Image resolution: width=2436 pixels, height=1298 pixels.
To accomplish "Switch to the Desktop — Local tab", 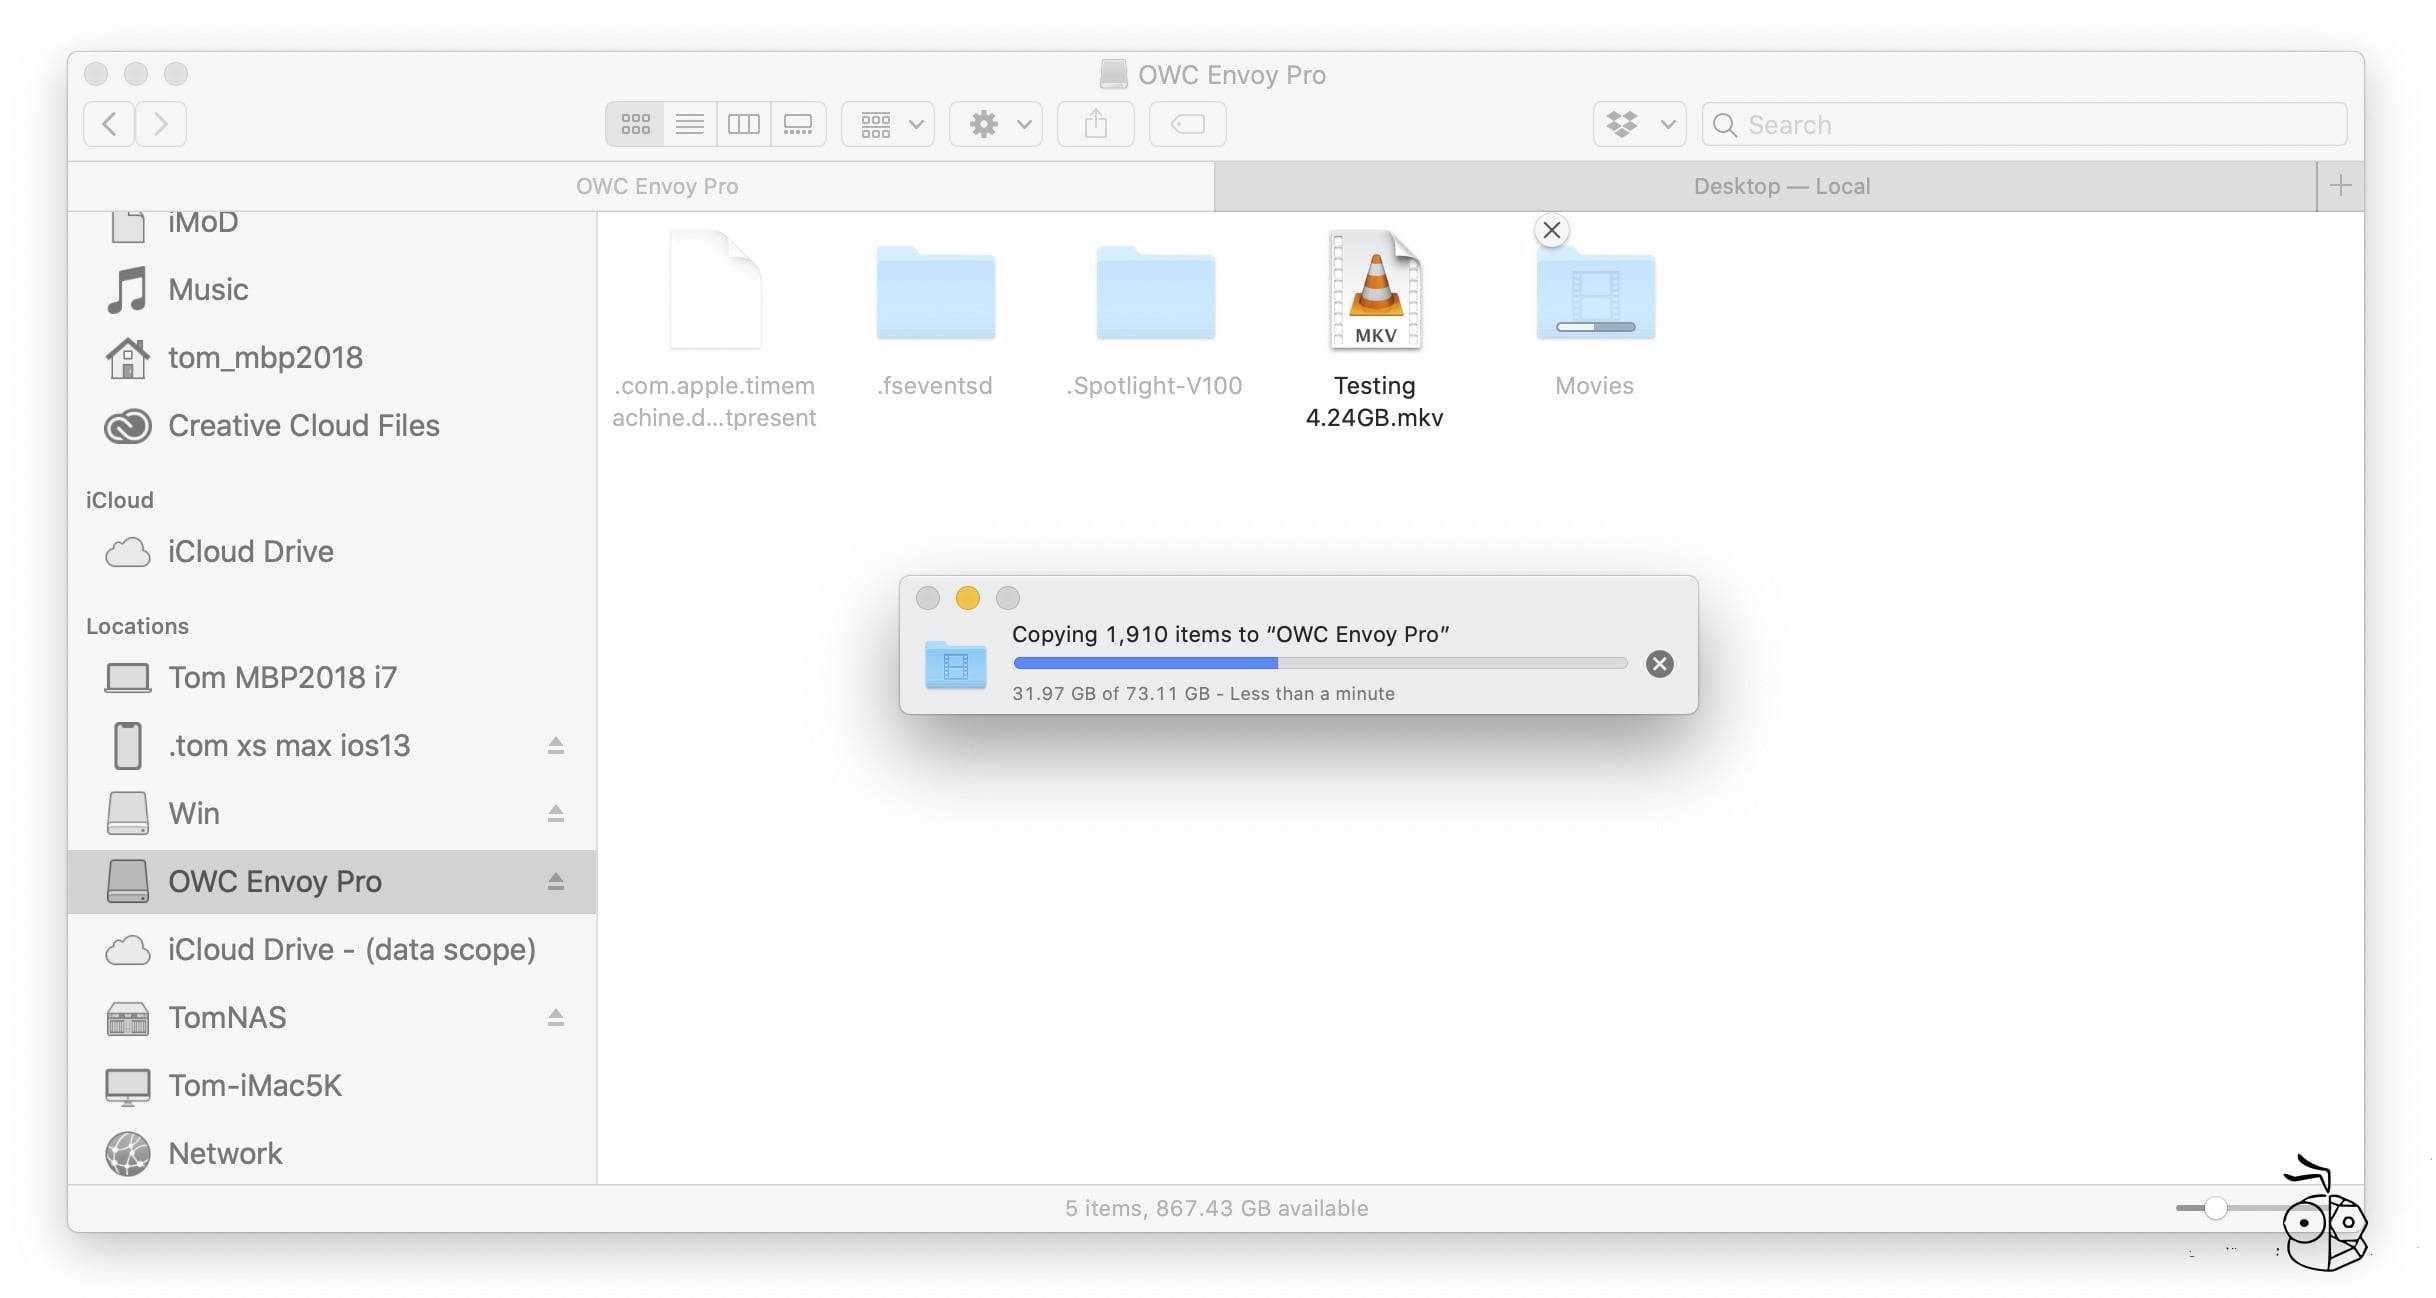I will (1780, 186).
